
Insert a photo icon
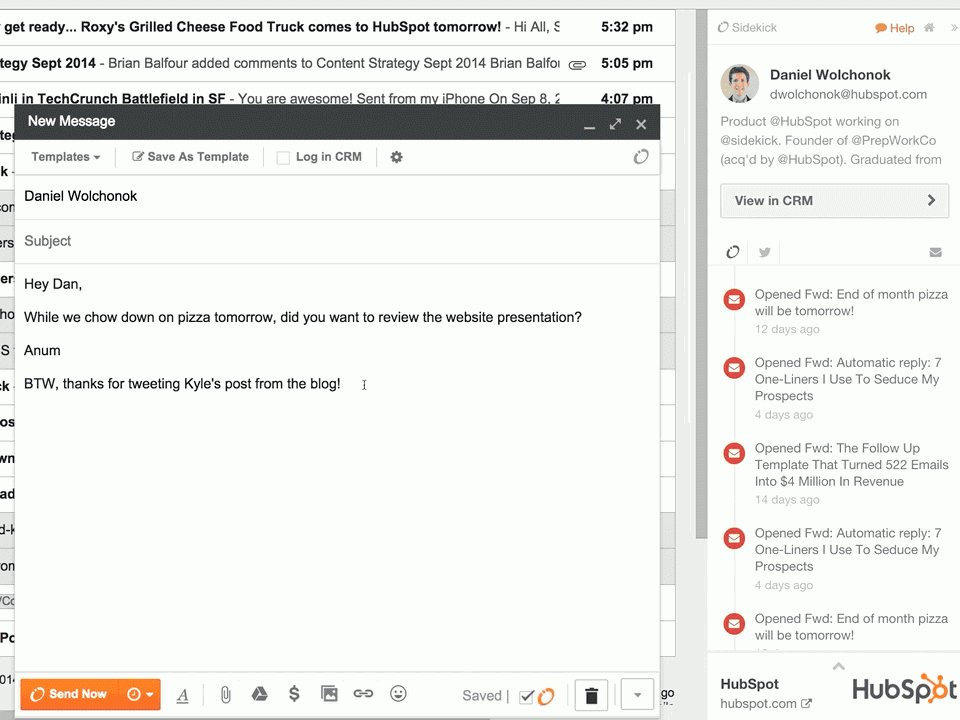[329, 694]
